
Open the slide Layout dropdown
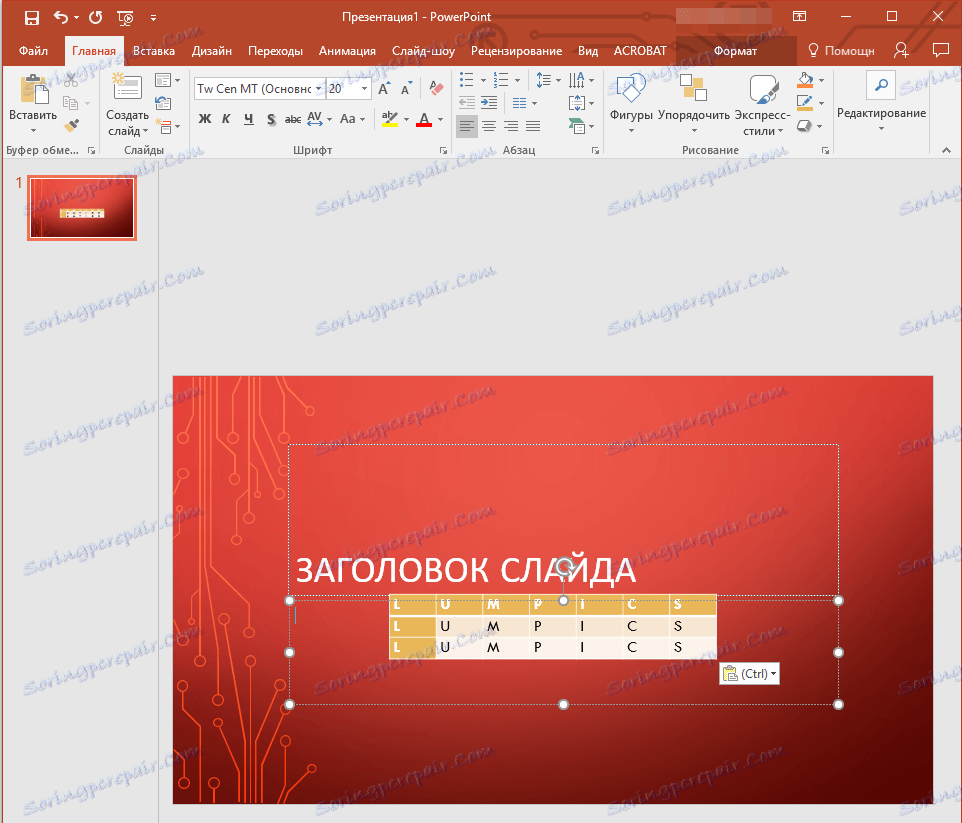click(x=167, y=80)
